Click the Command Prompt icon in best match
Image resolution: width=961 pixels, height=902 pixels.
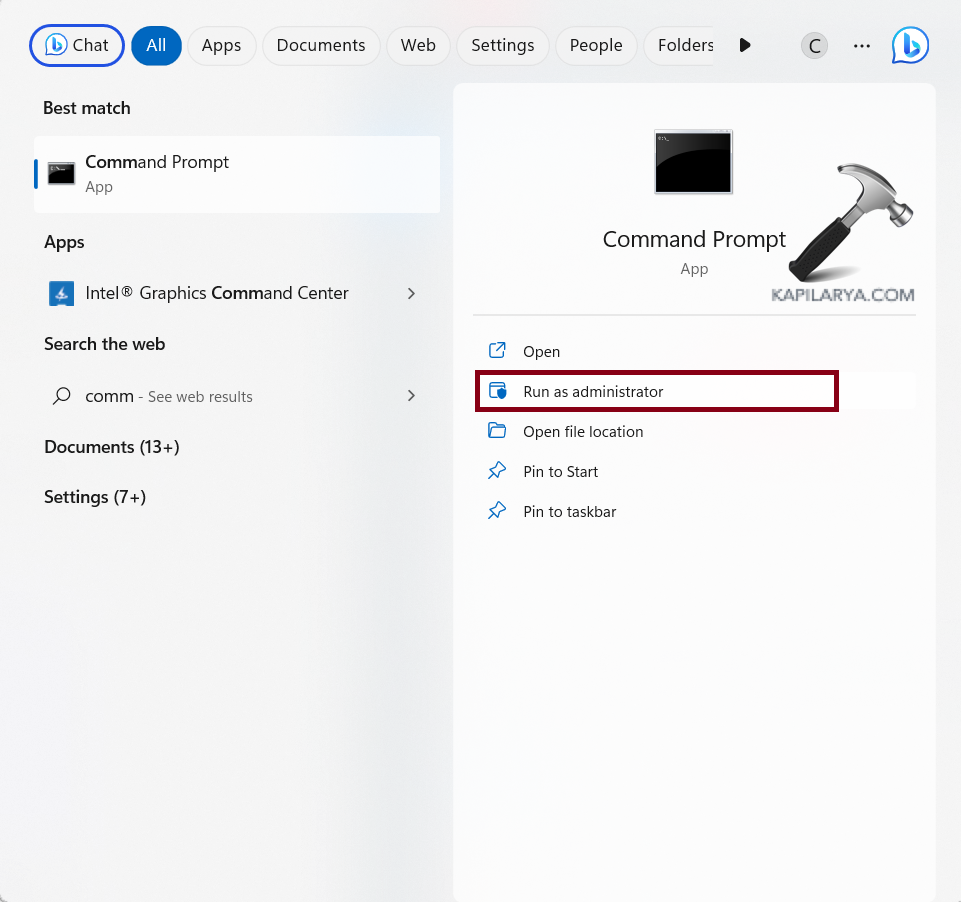[x=61, y=174]
